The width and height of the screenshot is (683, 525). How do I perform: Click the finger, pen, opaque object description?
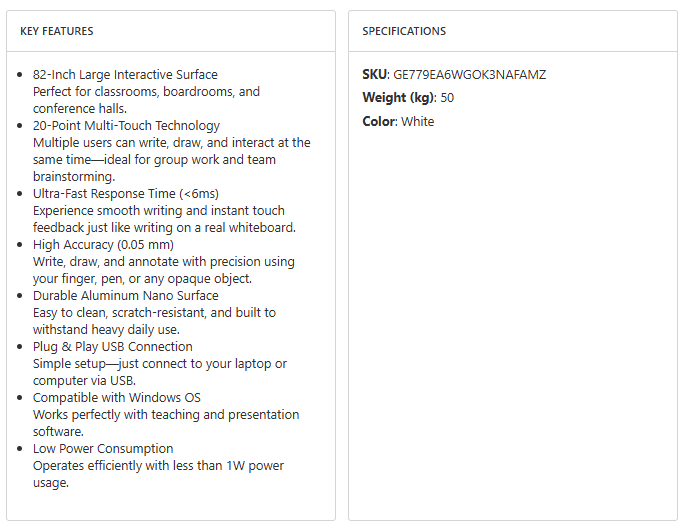[x=163, y=270]
